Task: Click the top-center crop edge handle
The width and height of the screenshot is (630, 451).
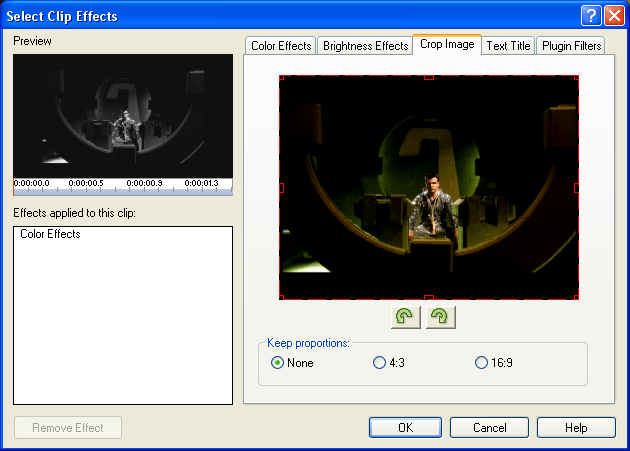Action: pos(429,77)
